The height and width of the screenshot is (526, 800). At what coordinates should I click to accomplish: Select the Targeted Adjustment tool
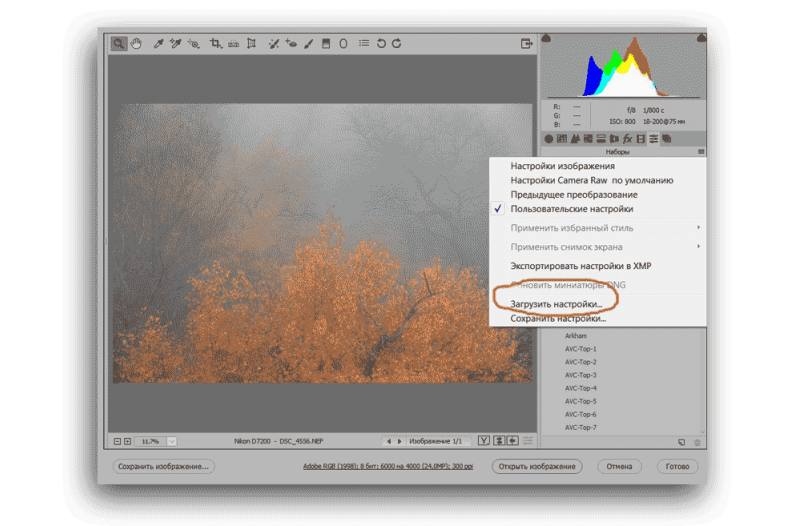coord(193,44)
